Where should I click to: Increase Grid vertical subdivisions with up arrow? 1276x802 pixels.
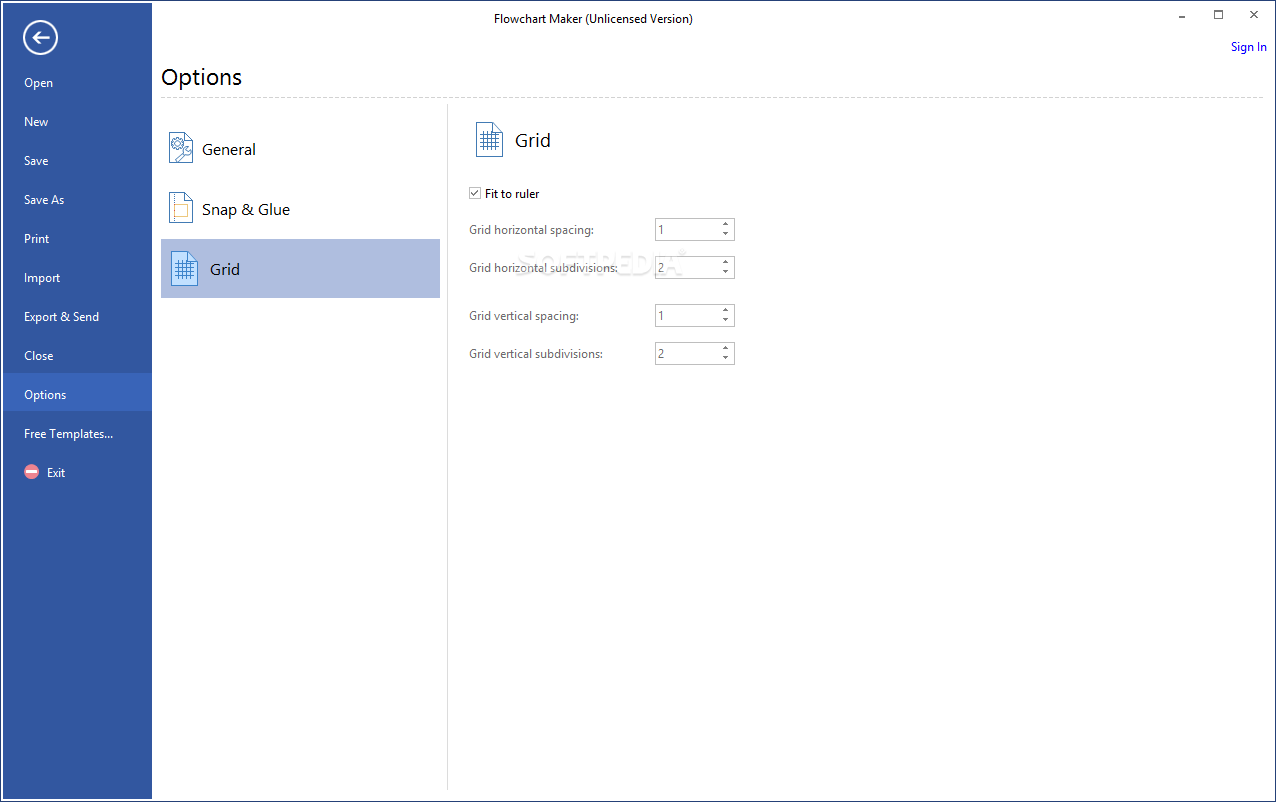tap(725, 349)
